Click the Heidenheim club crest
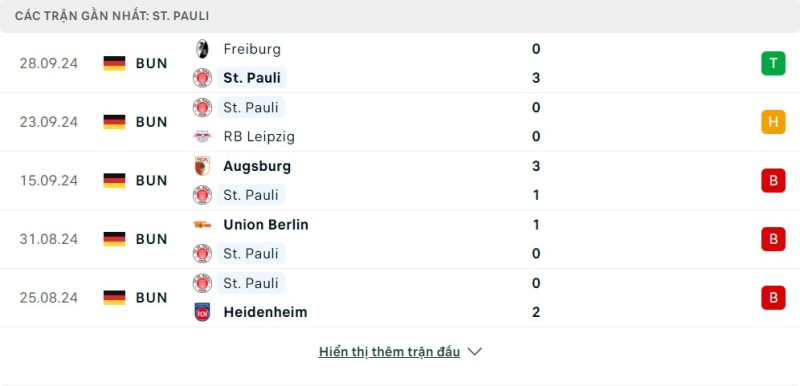This screenshot has width=800, height=386. [x=203, y=312]
